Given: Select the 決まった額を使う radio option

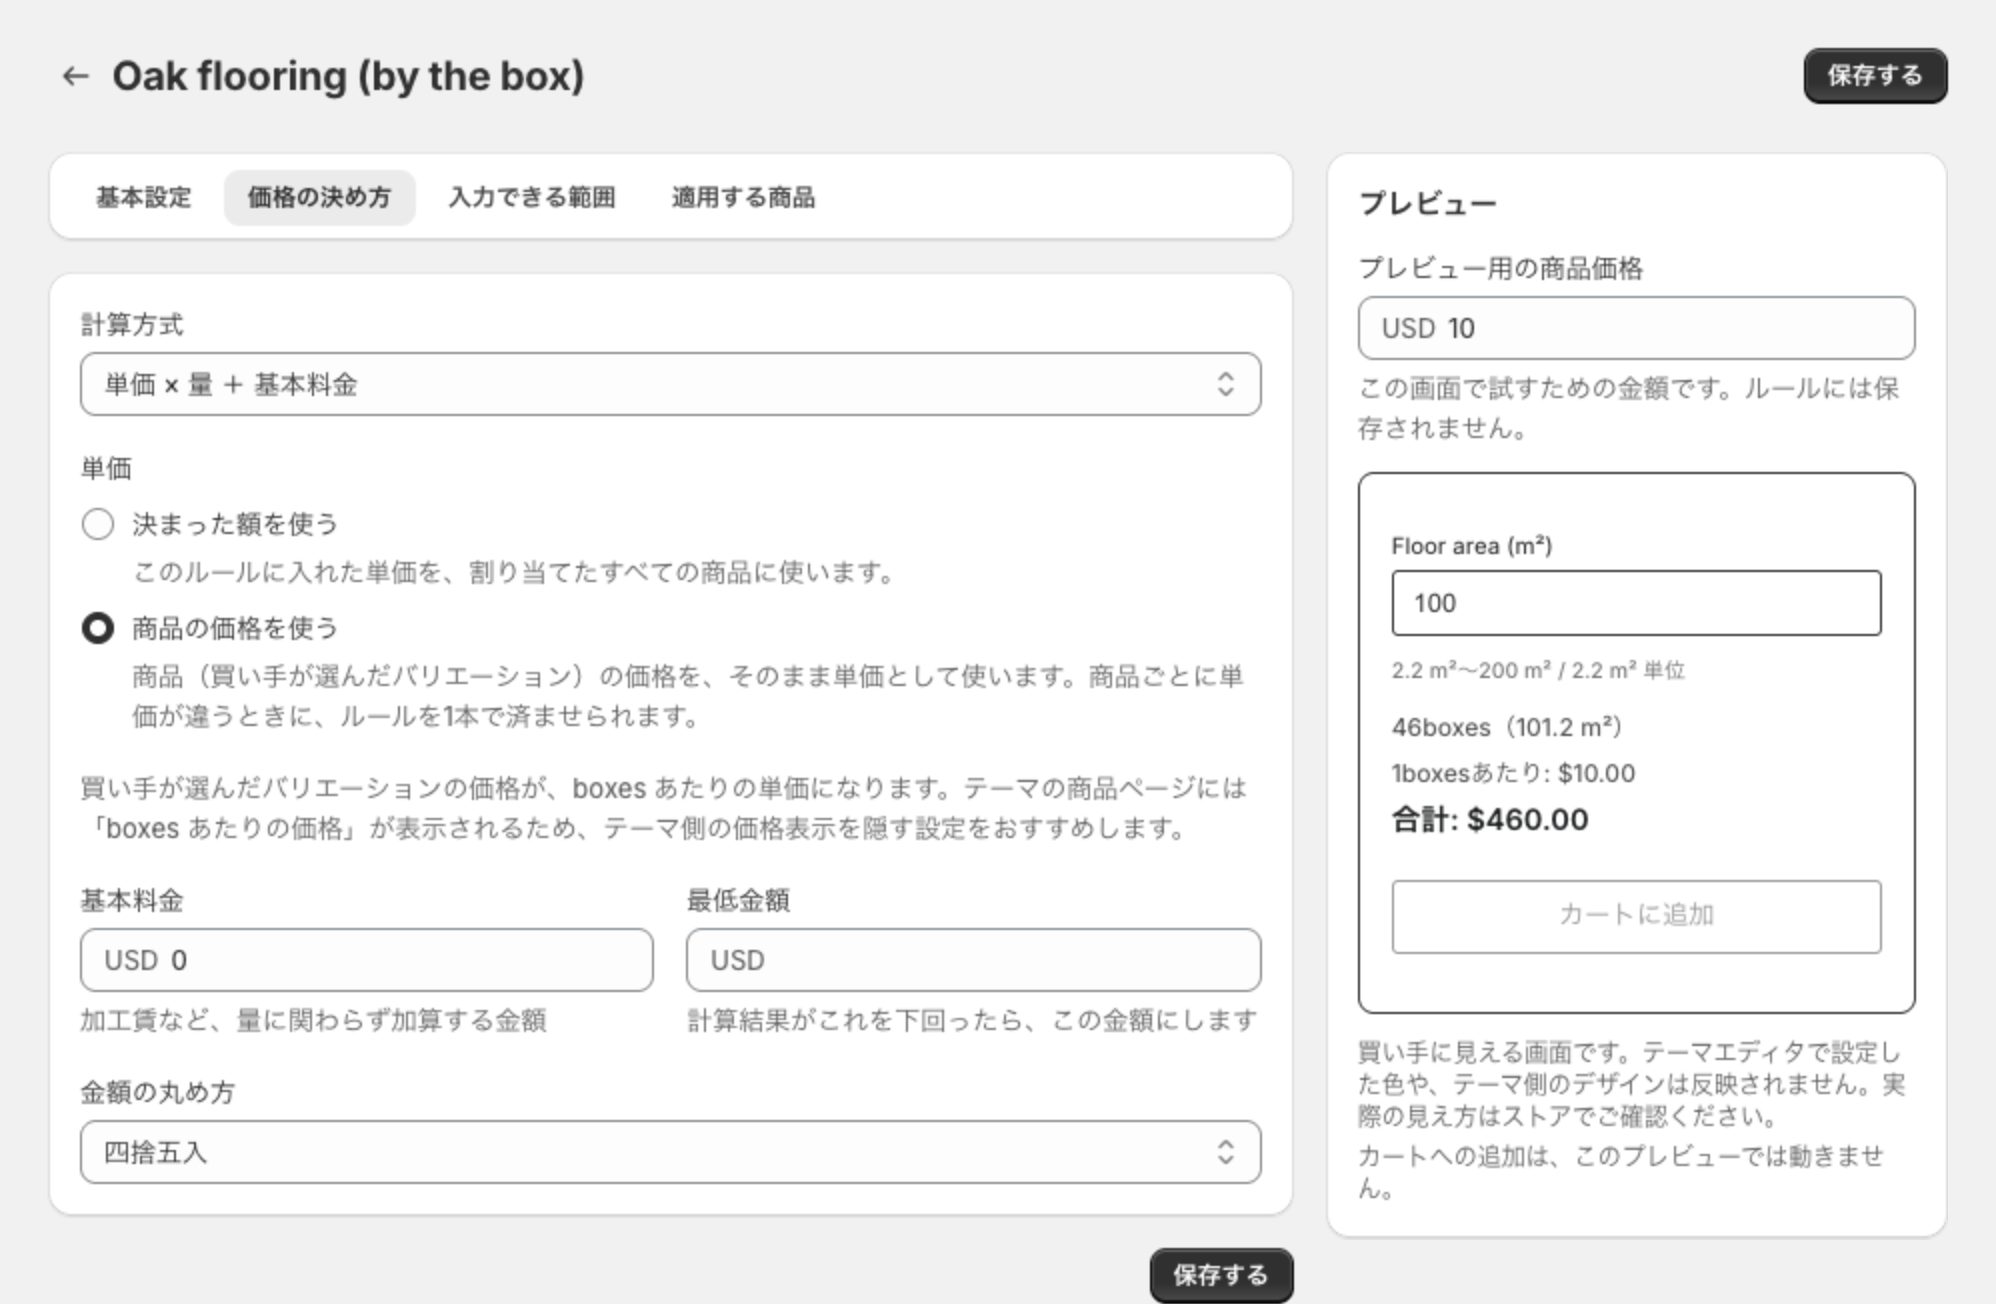Looking at the screenshot, I should (98, 524).
